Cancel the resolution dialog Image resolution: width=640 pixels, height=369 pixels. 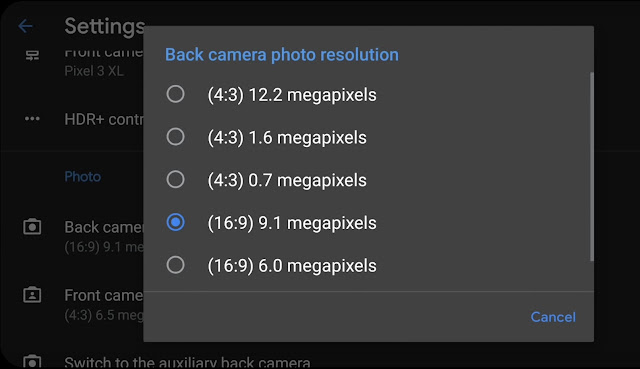coord(553,317)
